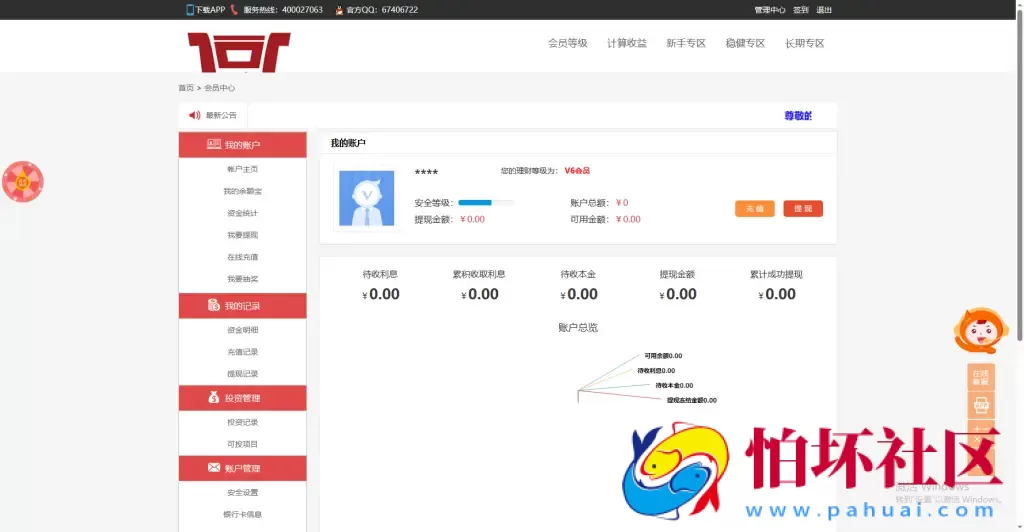Click the 待收利息0.00 chart label
This screenshot has height=532, width=1024.
656,371
